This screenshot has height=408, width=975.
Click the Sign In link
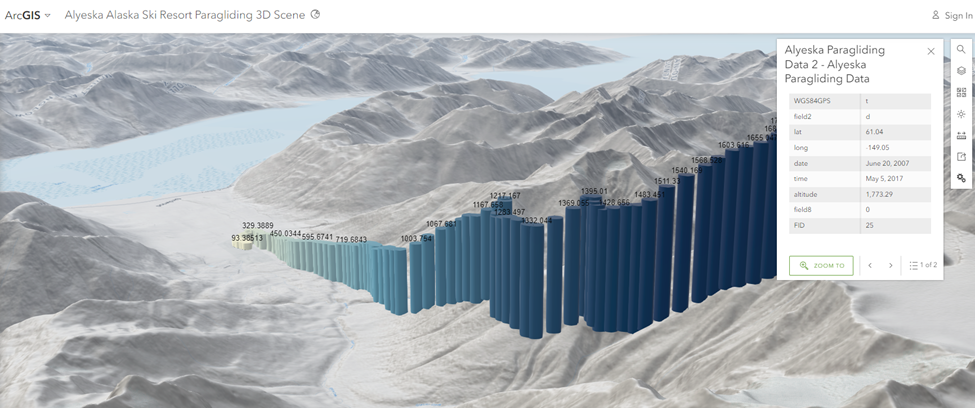click(952, 16)
